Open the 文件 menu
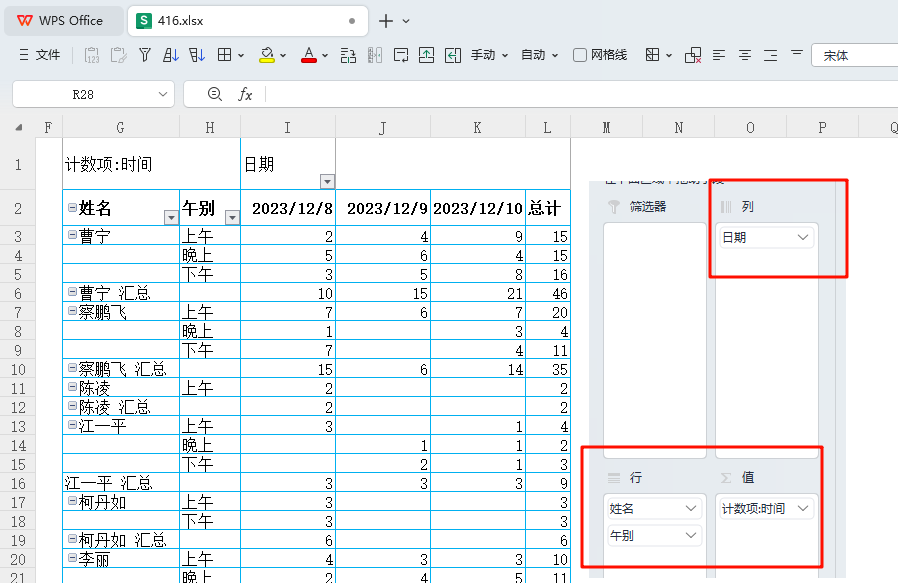This screenshot has height=583, width=898. point(40,55)
